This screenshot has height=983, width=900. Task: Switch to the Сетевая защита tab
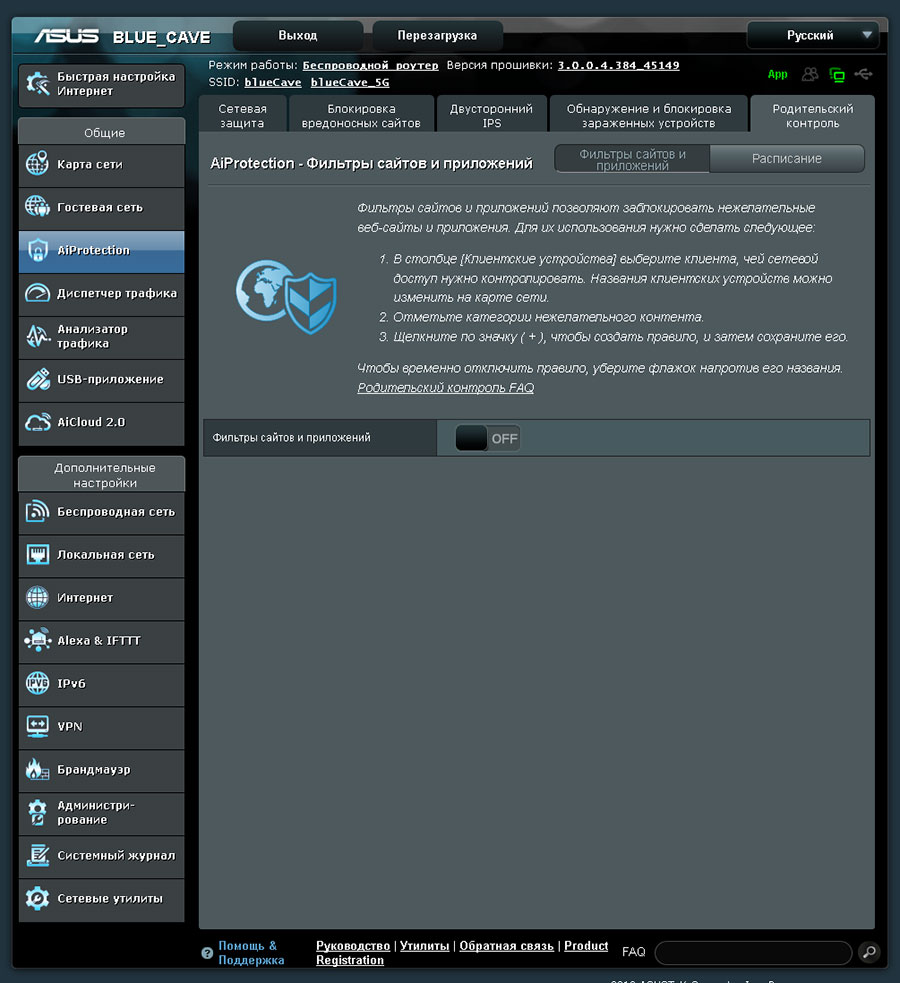[243, 115]
